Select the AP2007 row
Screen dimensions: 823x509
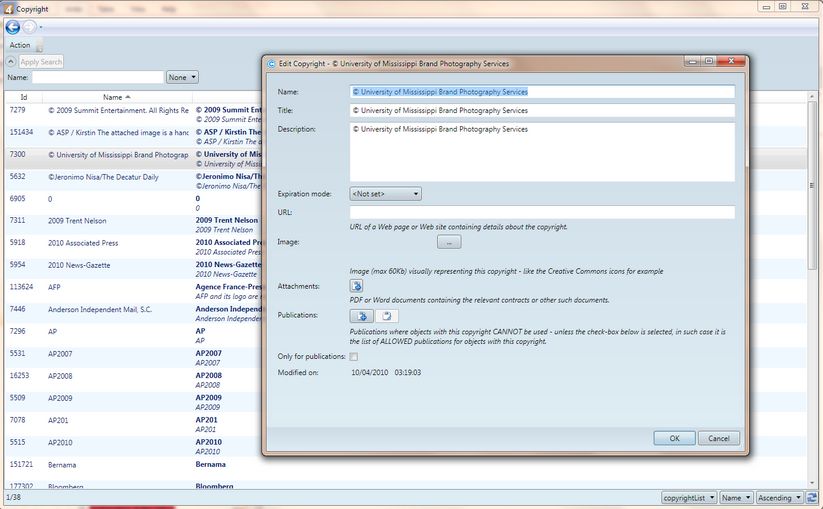pyautogui.click(x=134, y=357)
